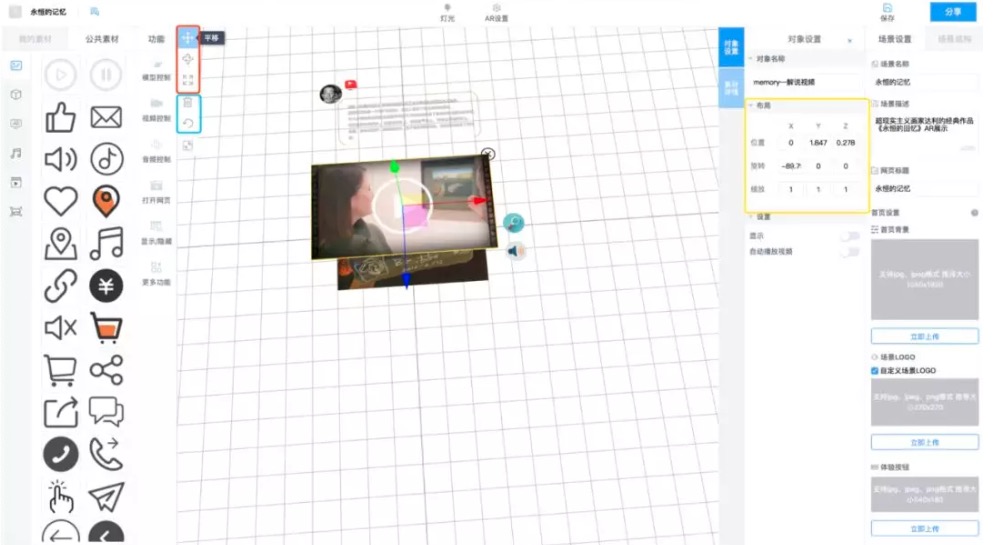Toggle the 自动播放视频 switch
Viewport: 995px width, 545px height.
[850, 252]
